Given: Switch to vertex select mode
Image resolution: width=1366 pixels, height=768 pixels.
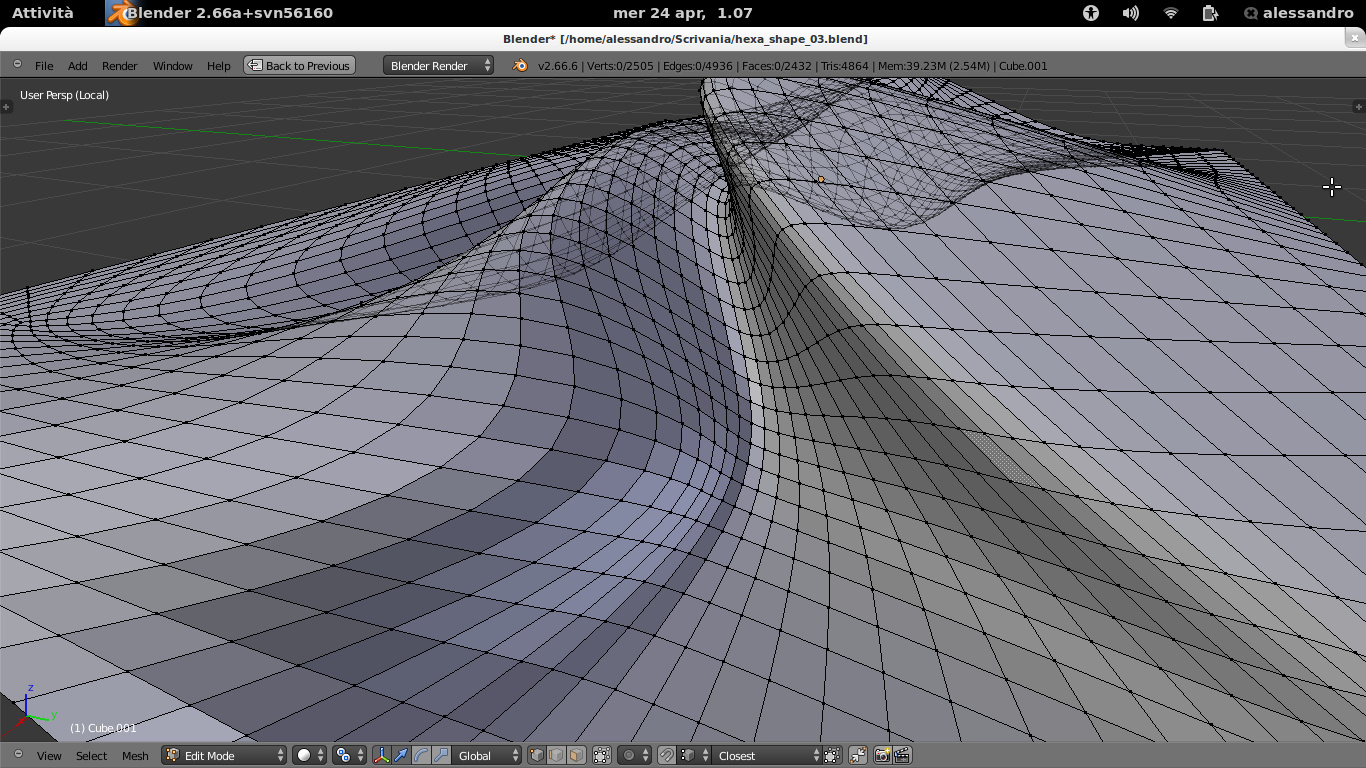Looking at the screenshot, I should point(537,756).
